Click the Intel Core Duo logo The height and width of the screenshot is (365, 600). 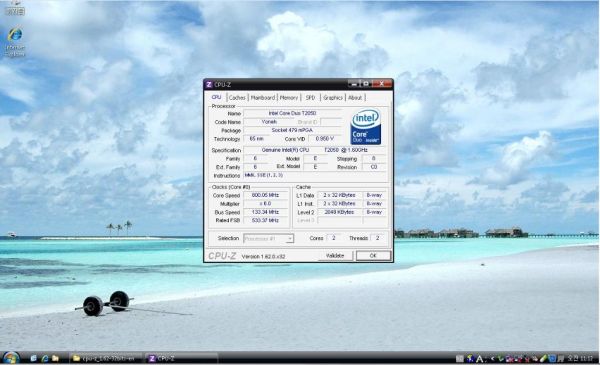(365, 127)
